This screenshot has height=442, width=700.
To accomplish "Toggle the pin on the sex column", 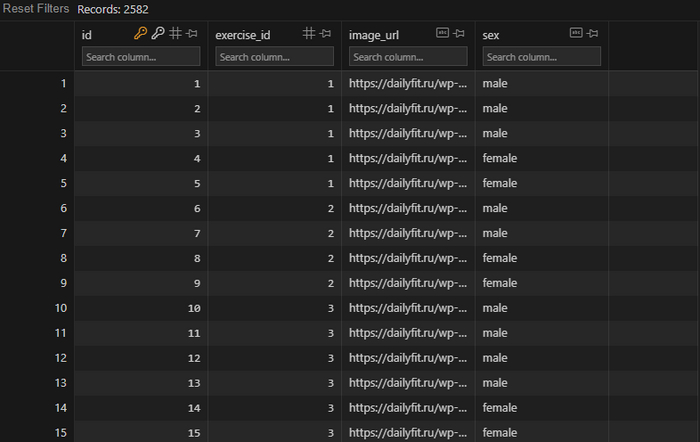I will tap(593, 34).
